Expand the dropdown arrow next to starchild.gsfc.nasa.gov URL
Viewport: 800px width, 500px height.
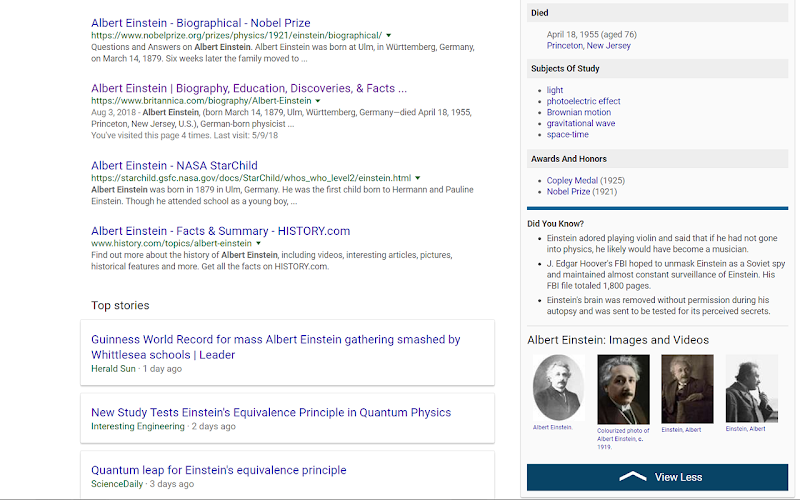point(418,178)
